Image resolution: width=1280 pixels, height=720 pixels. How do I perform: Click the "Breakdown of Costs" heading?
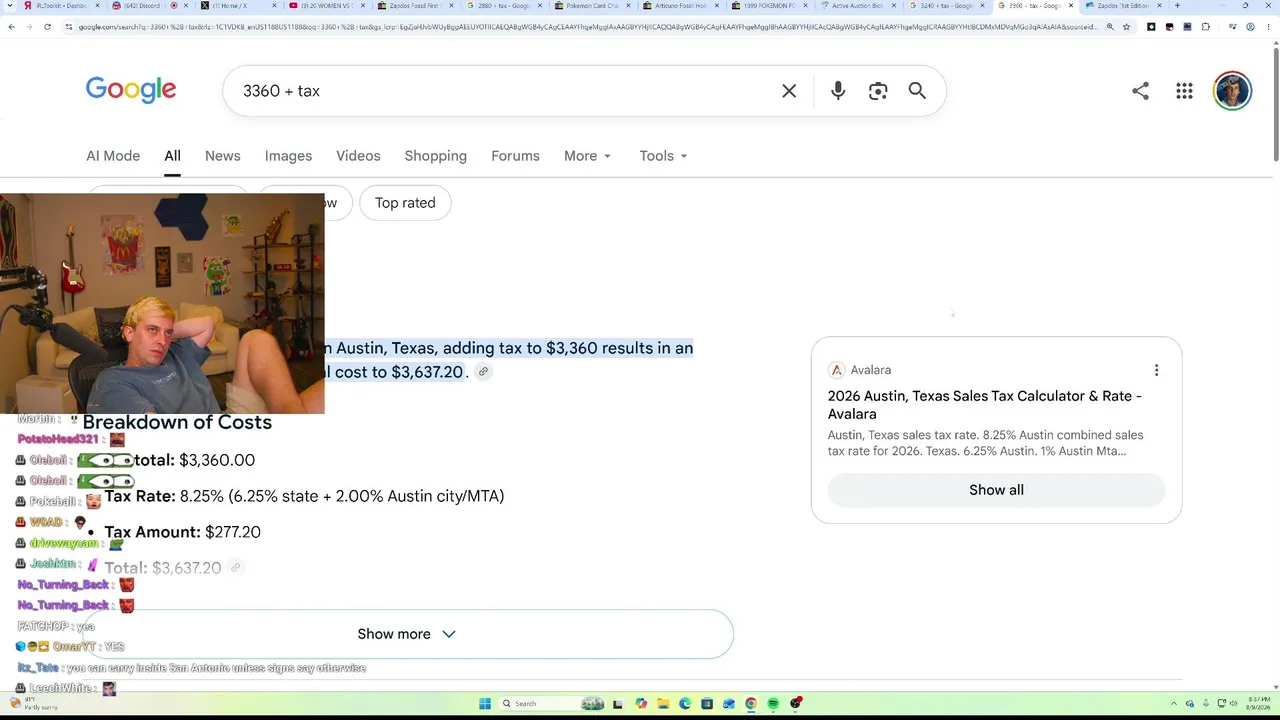(x=177, y=422)
